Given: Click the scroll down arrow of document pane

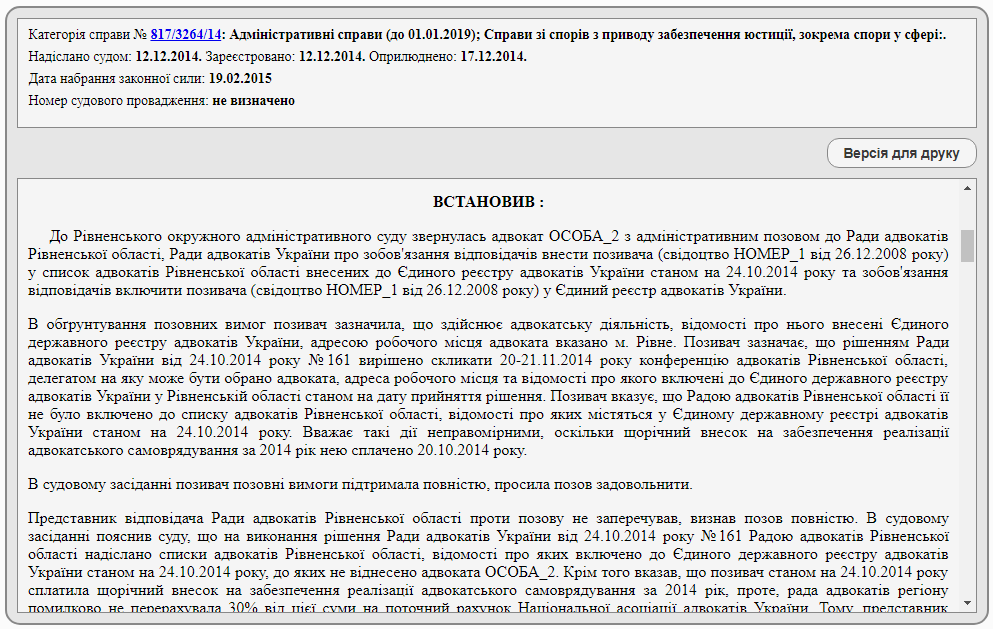Looking at the screenshot, I should coord(967,603).
